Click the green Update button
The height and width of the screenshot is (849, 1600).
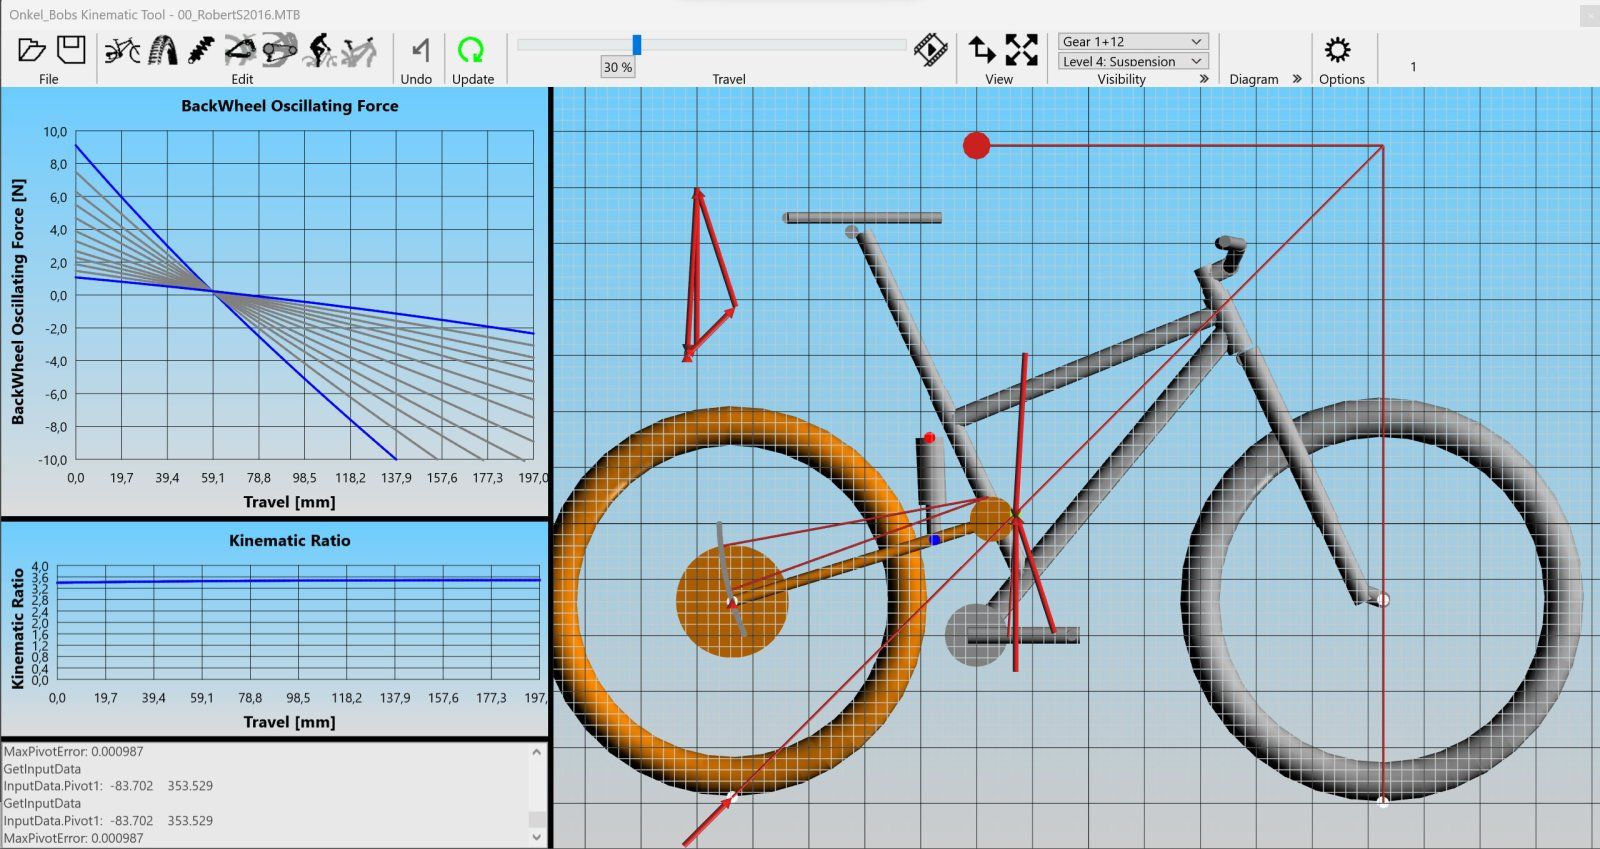pyautogui.click(x=471, y=50)
